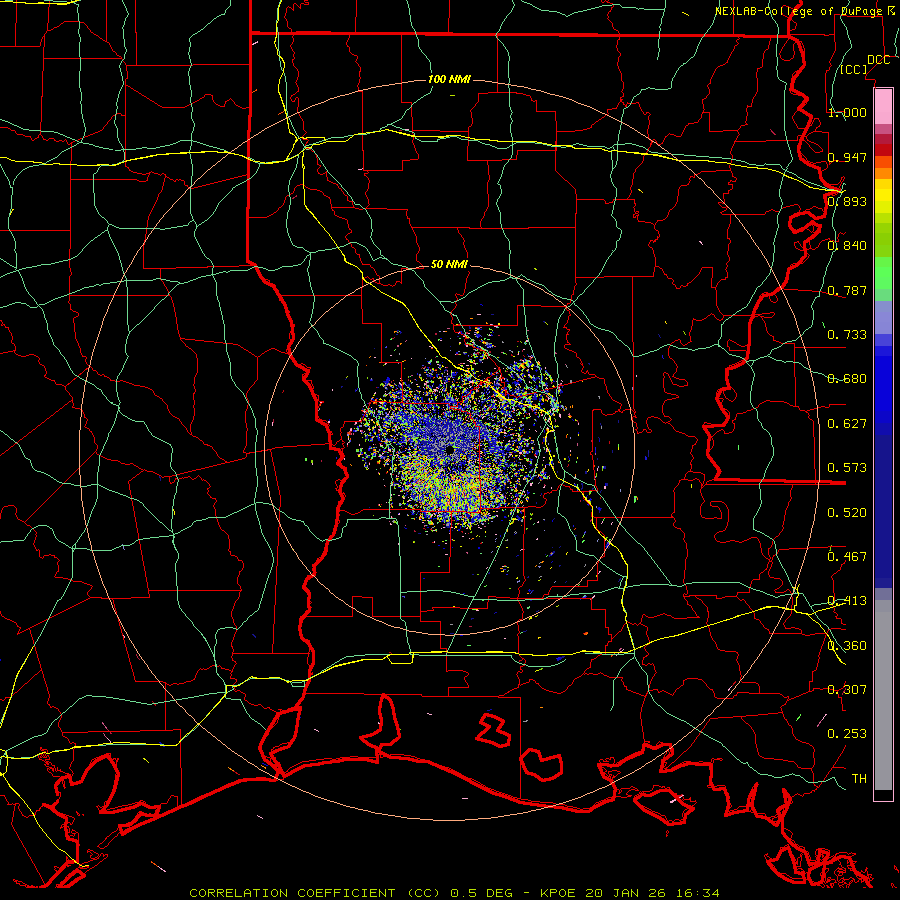This screenshot has width=900, height=900.
Task: Click the 0.893 scale value
Action: point(847,201)
